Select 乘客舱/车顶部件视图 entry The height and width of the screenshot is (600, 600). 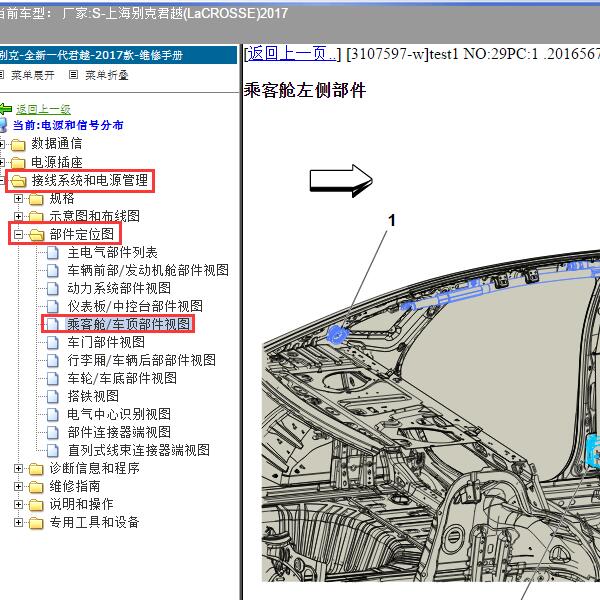(129, 324)
